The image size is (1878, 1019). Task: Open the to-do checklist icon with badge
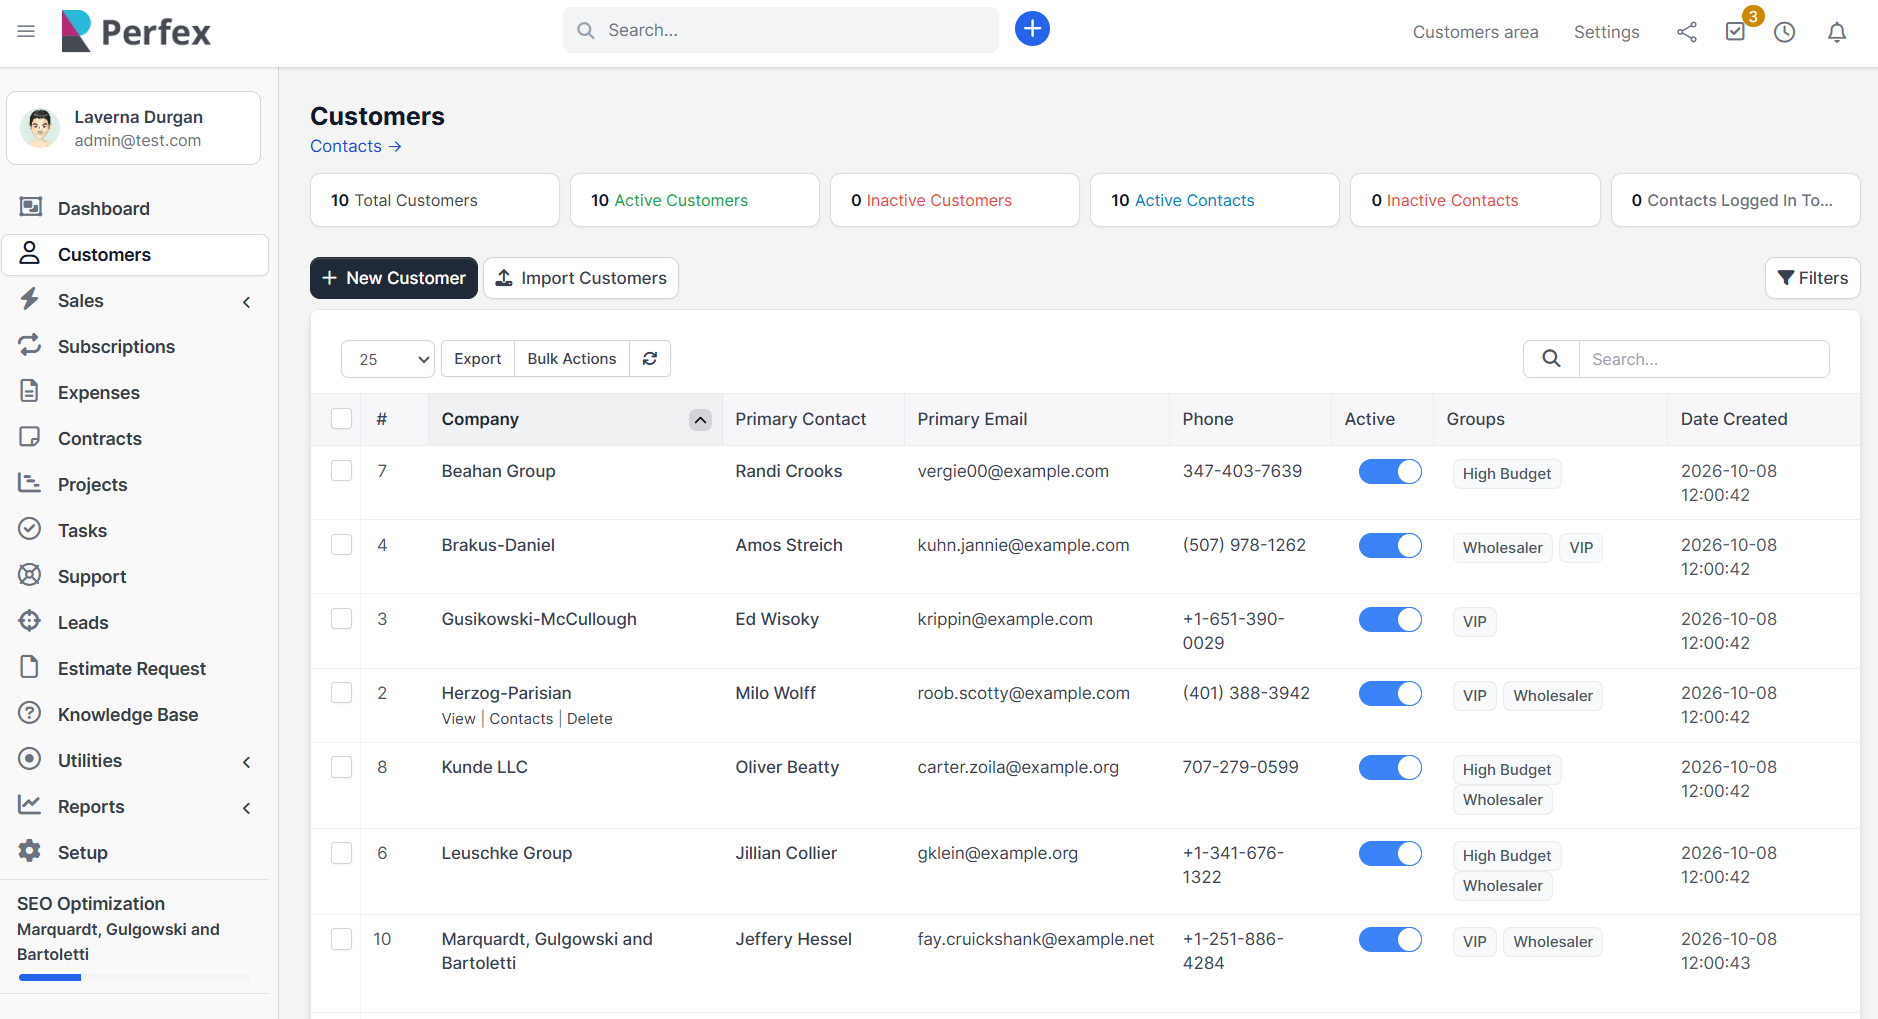click(1736, 31)
